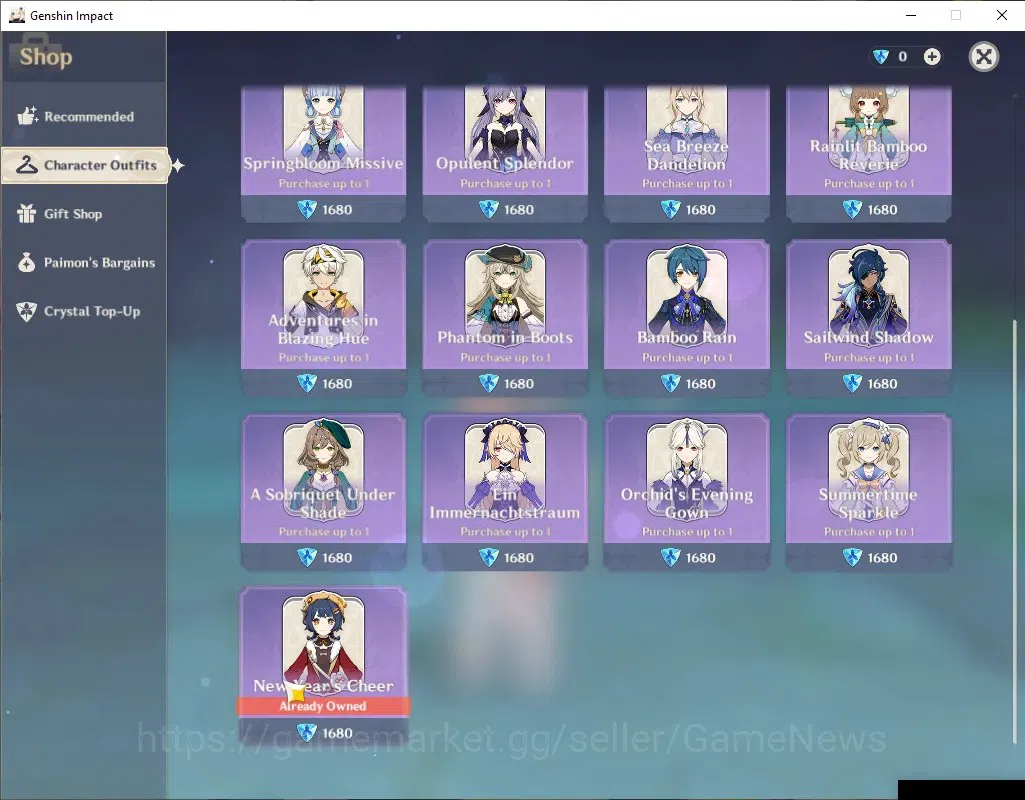Image resolution: width=1025 pixels, height=800 pixels.
Task: Minimize the Genshin Impact window
Action: (x=911, y=15)
